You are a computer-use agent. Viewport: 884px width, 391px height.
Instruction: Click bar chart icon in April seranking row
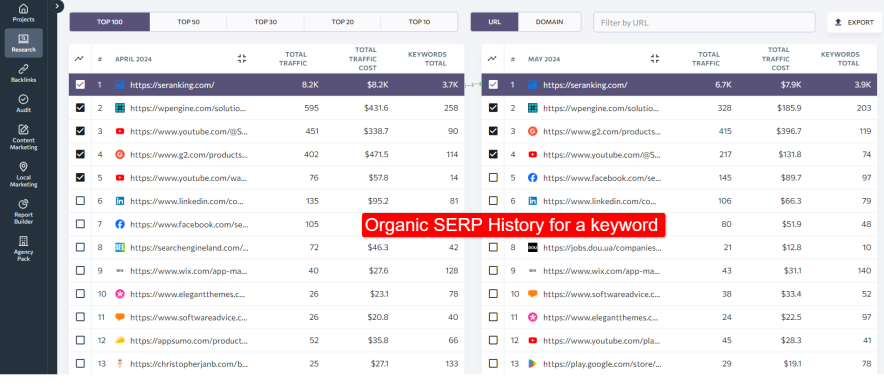(120, 85)
